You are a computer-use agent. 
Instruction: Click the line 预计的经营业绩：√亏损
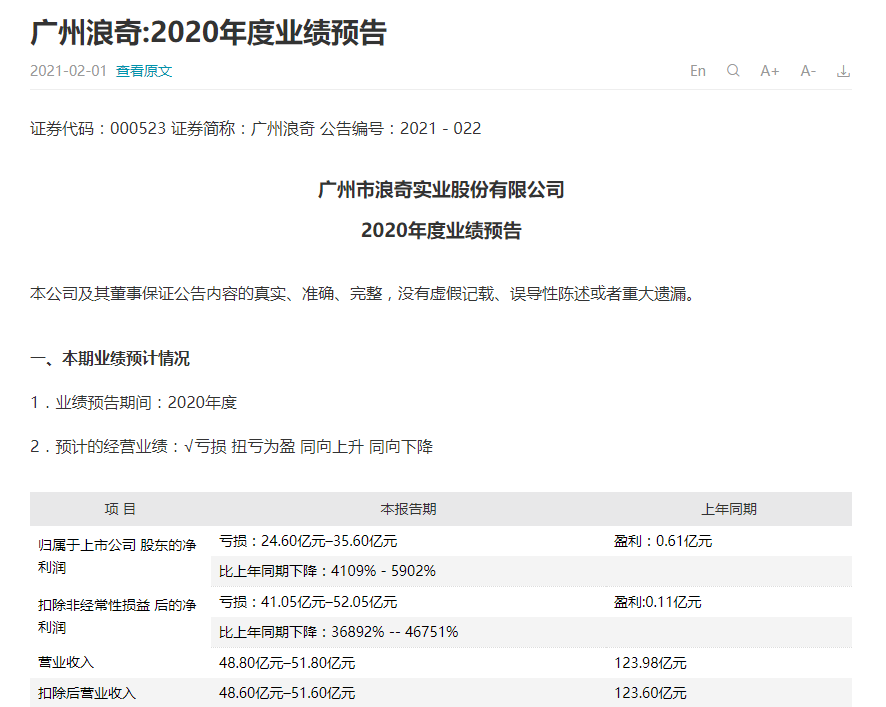pyautogui.click(x=232, y=447)
